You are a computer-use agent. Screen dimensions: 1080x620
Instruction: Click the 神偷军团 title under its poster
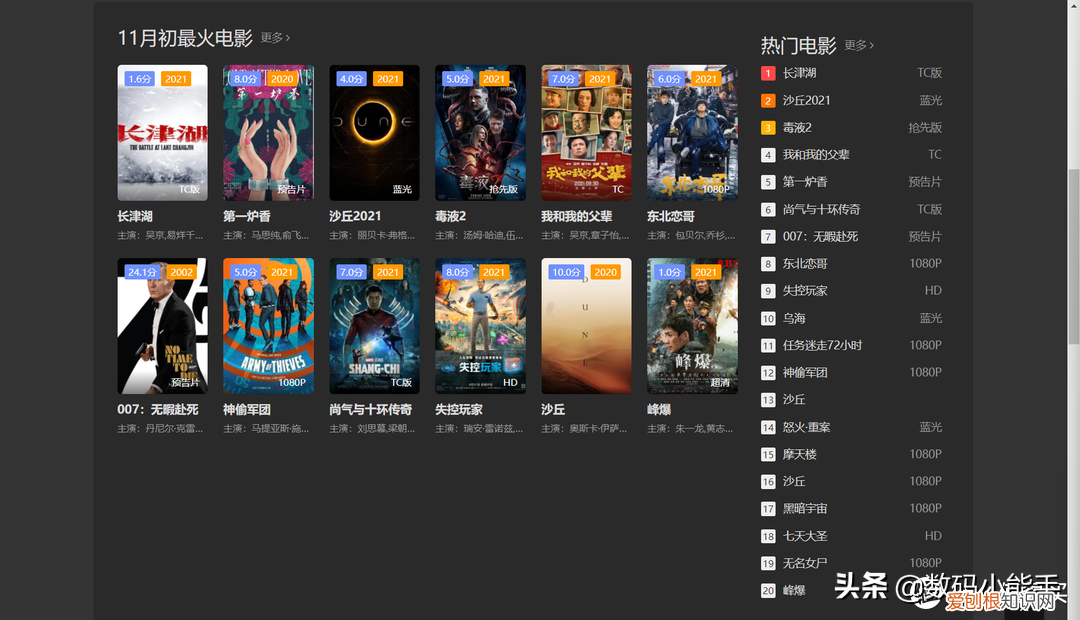click(247, 409)
